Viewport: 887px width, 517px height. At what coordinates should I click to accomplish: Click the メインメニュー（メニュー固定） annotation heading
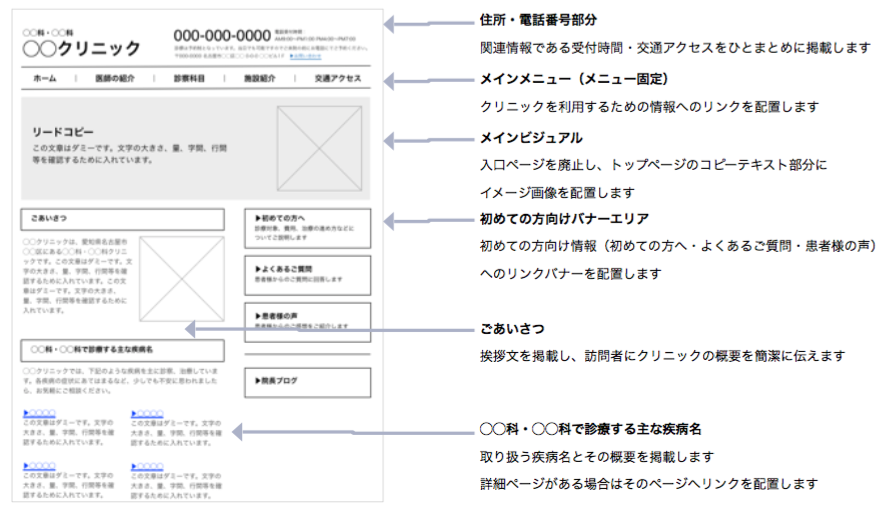574,79
